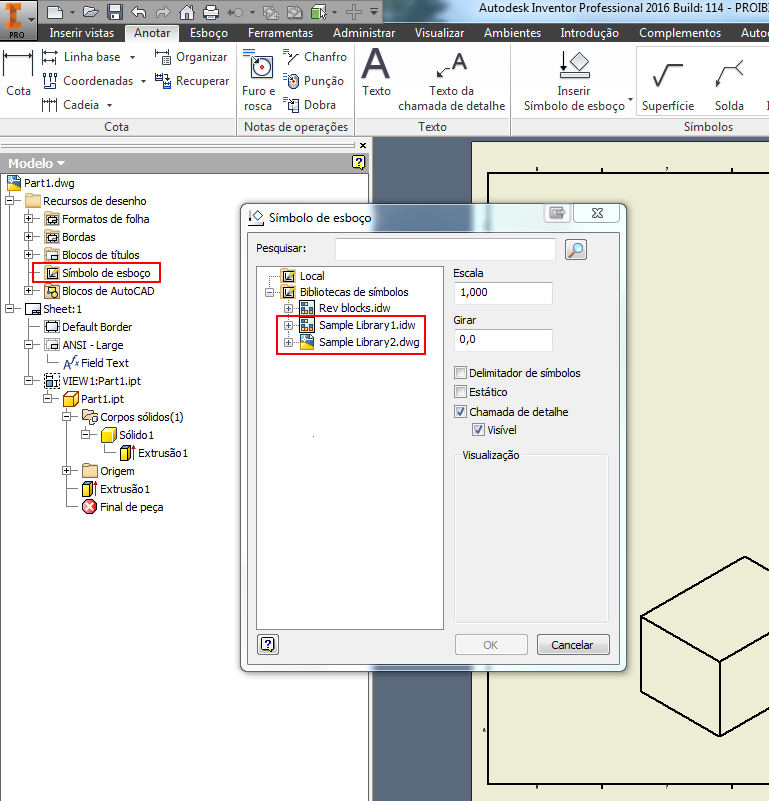Select Field Text in browser tree
The width and height of the screenshot is (769, 801).
pos(105,363)
